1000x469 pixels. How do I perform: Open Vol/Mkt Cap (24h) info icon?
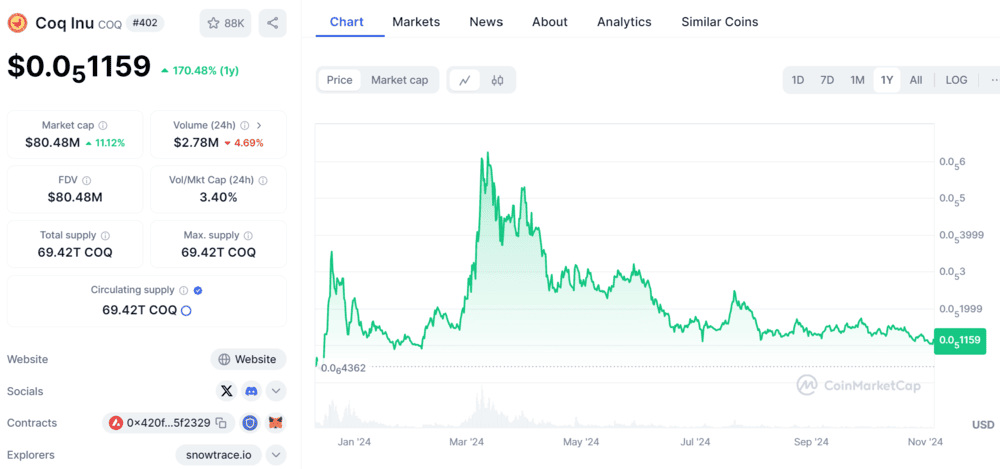[263, 181]
